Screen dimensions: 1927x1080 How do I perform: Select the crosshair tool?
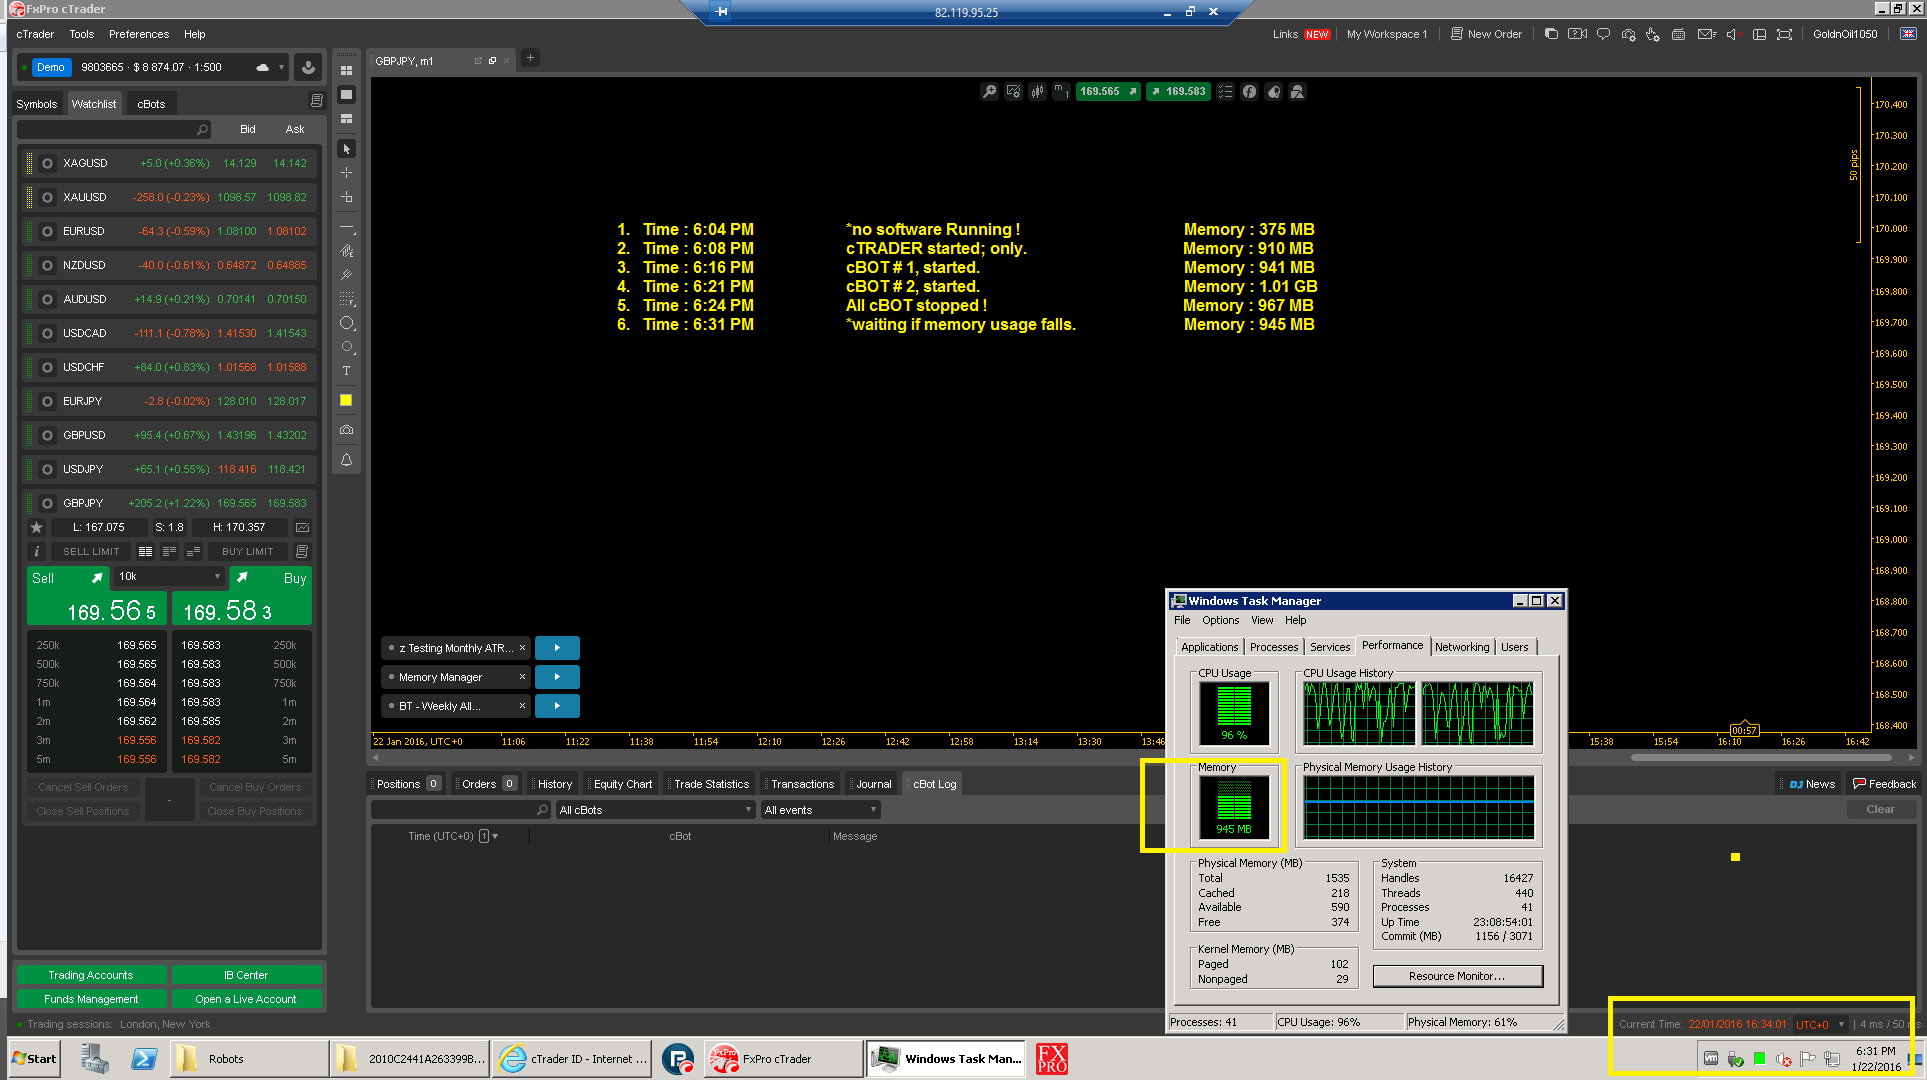coord(346,172)
